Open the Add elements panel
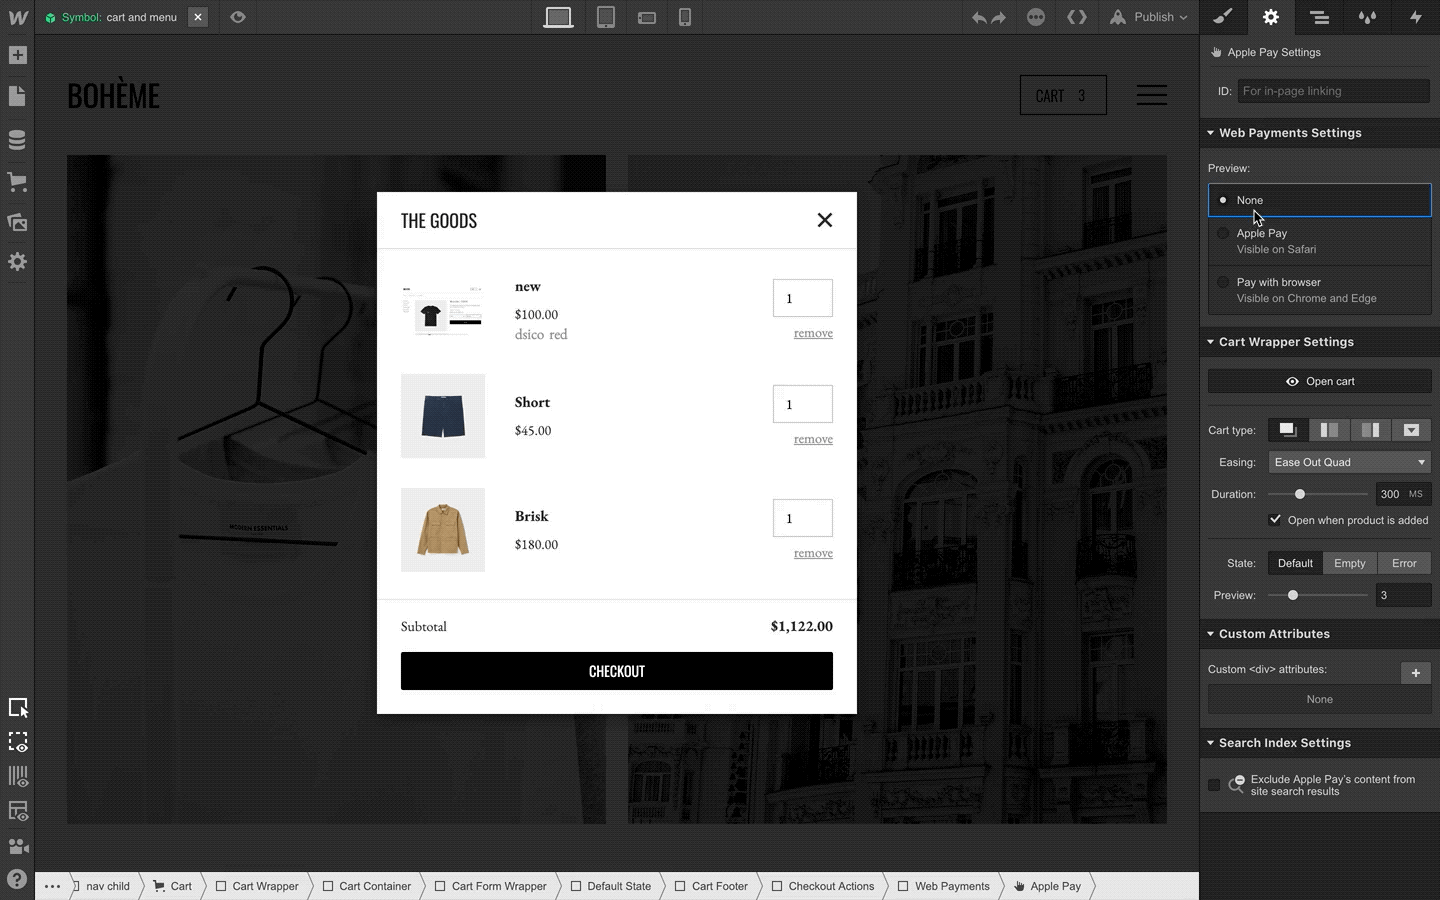The width and height of the screenshot is (1440, 900). [17, 55]
